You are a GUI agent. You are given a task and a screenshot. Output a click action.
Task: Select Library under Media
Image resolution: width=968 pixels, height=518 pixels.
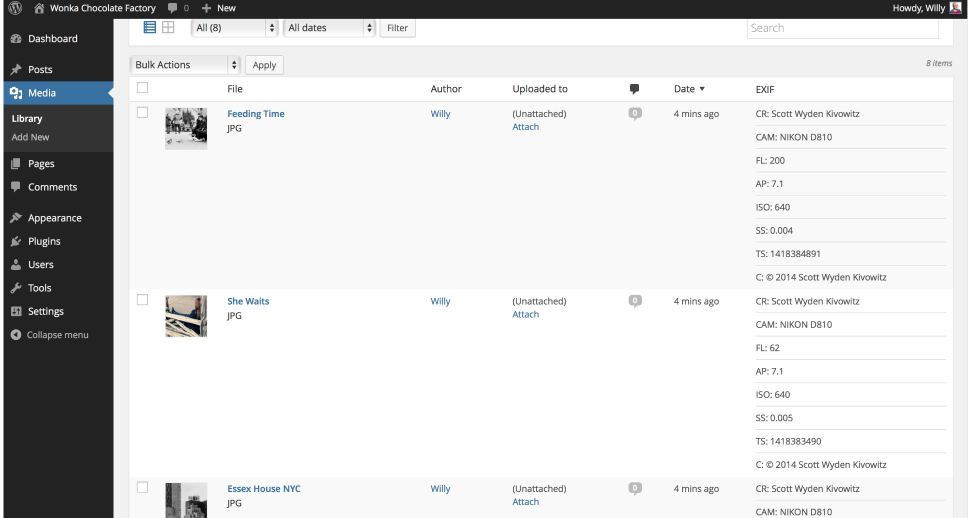click(27, 119)
